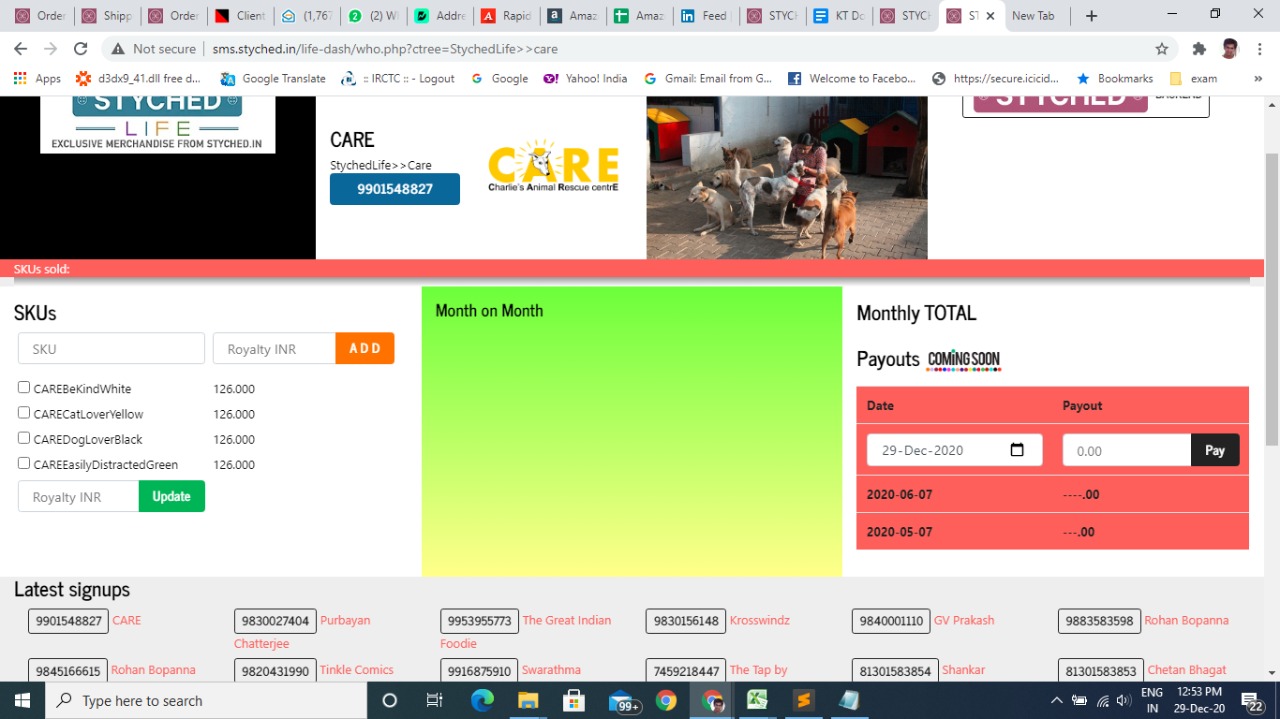Open a new browser tab with plus
Viewport: 1280px width, 719px height.
point(1091,15)
